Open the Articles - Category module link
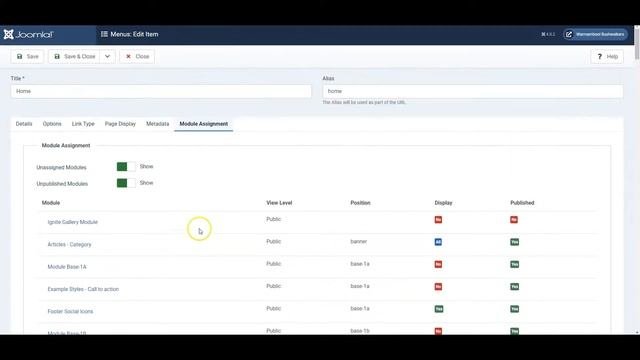Screen dimensions: 640x360 coord(69,244)
